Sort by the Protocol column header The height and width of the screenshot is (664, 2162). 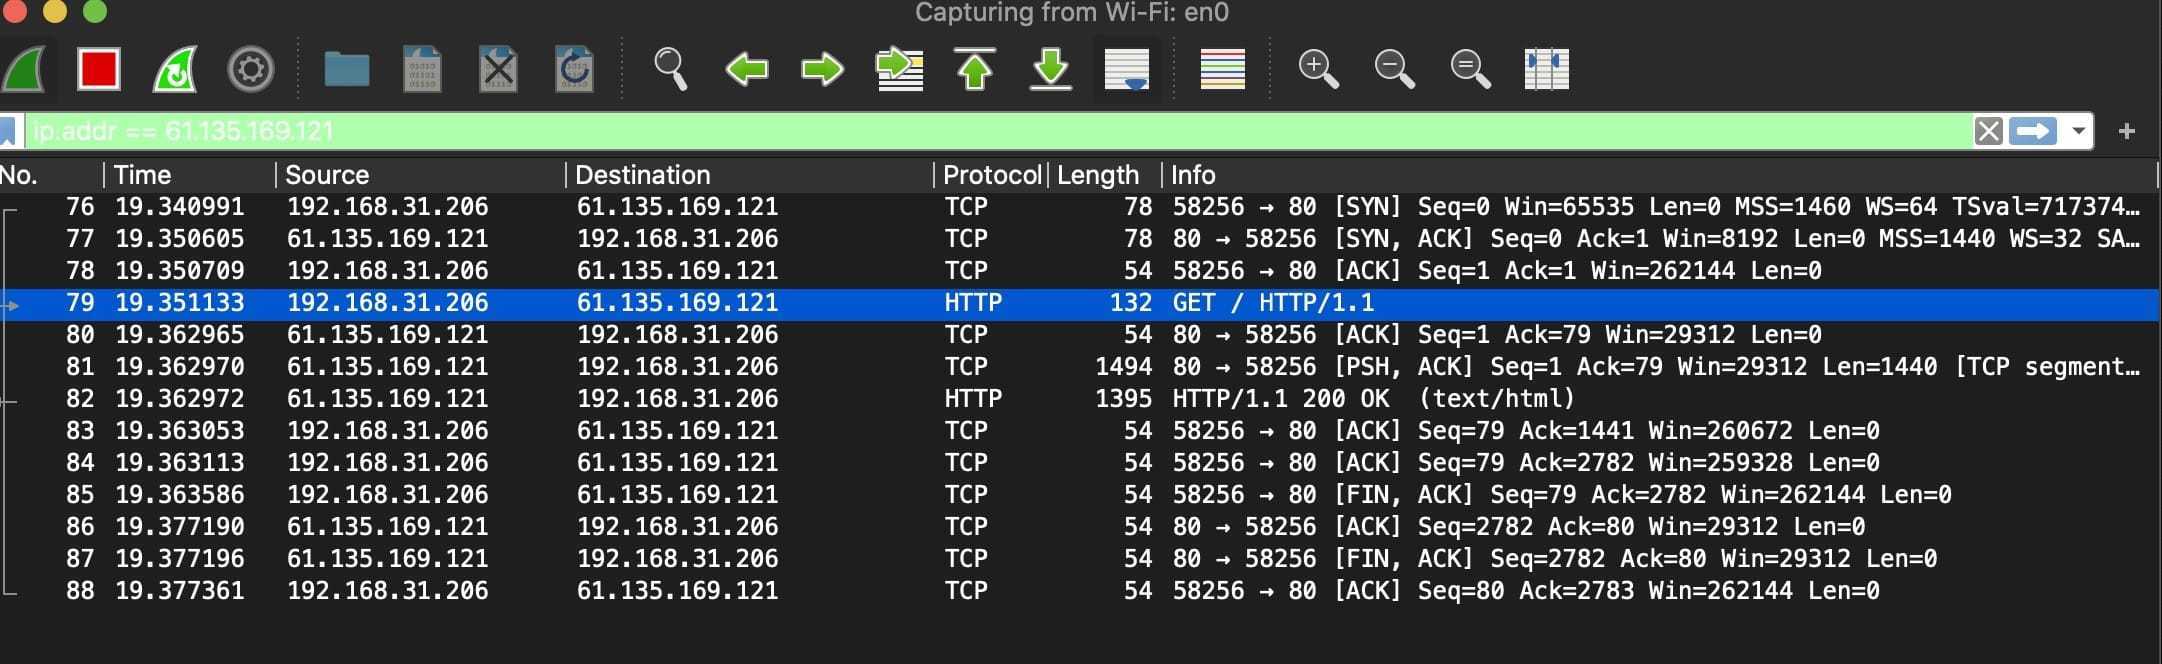tap(991, 175)
